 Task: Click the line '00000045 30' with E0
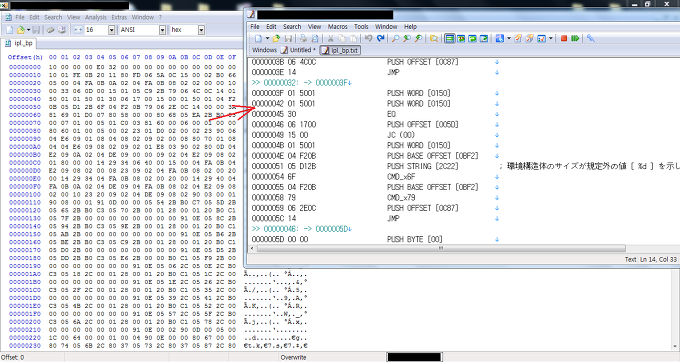click(324, 114)
